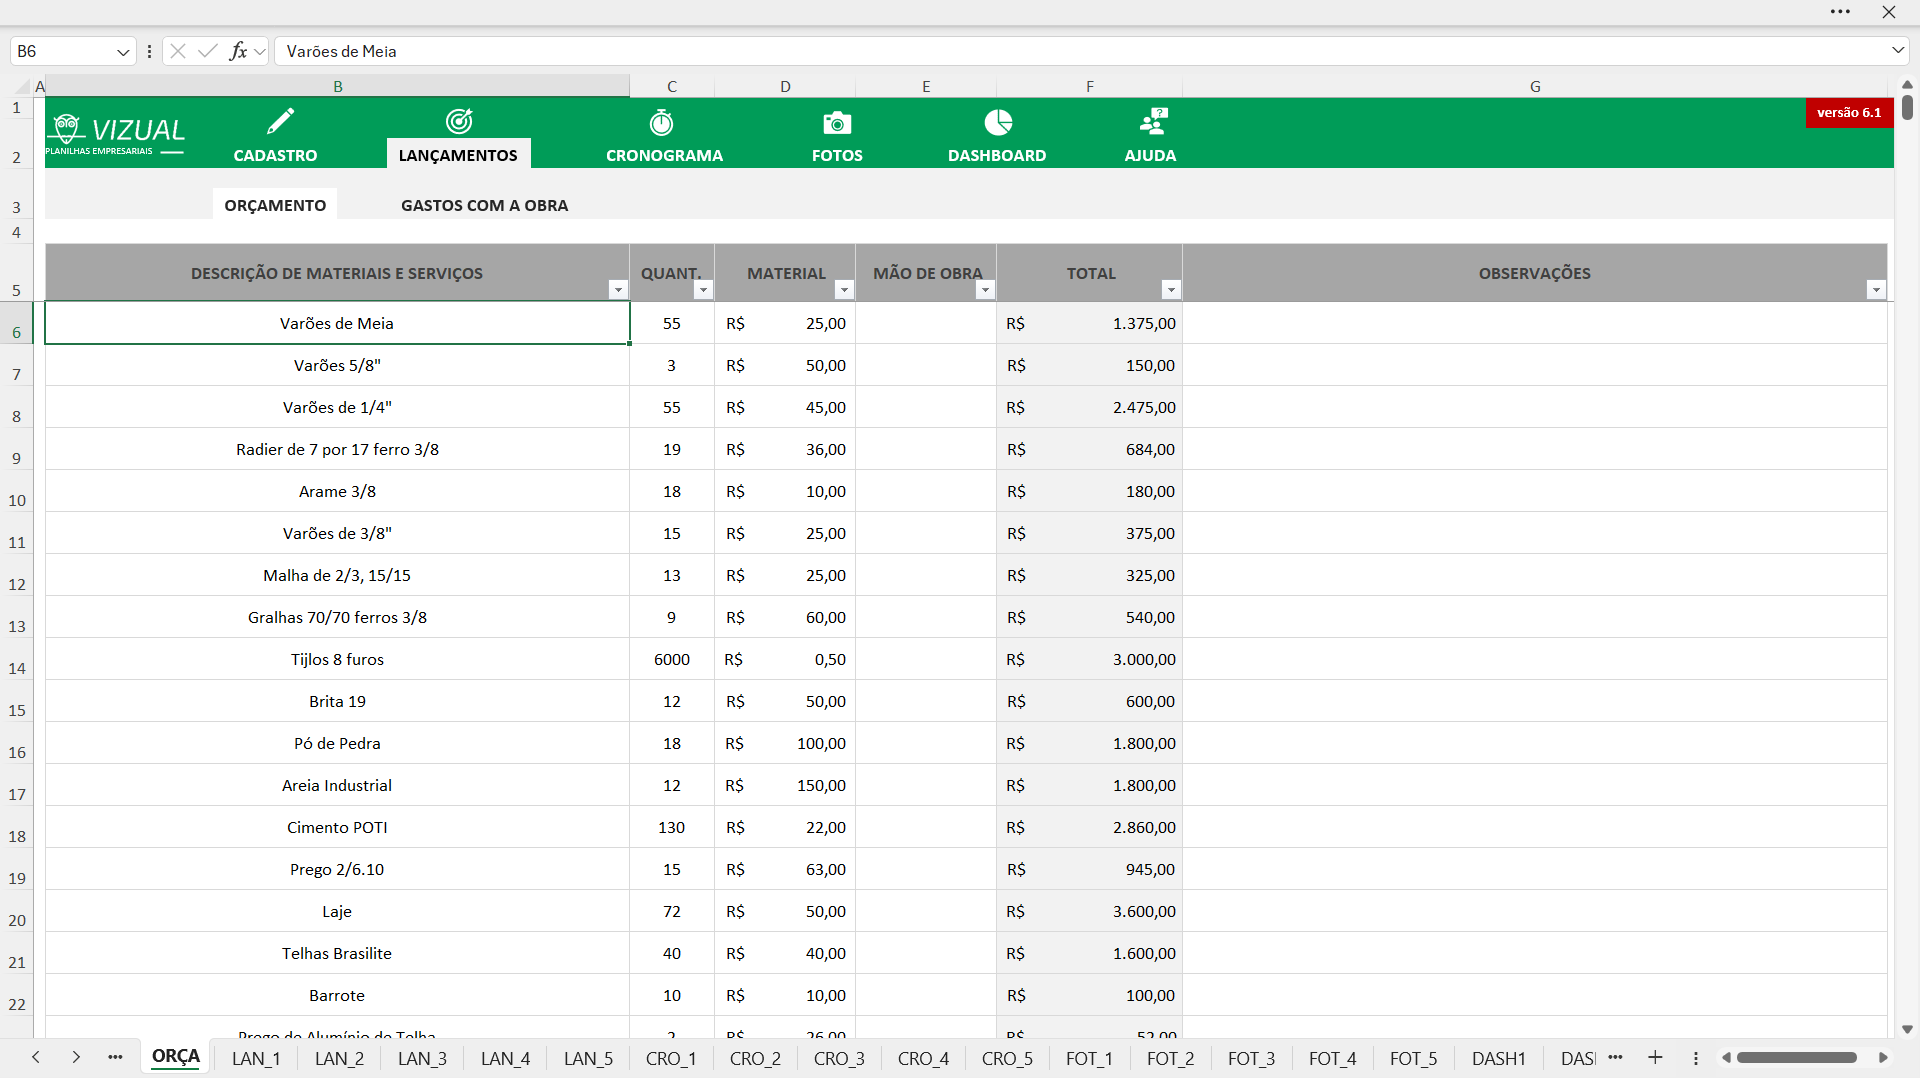
Task: Open DASHBOARD via the pie chart icon
Action: (x=997, y=121)
